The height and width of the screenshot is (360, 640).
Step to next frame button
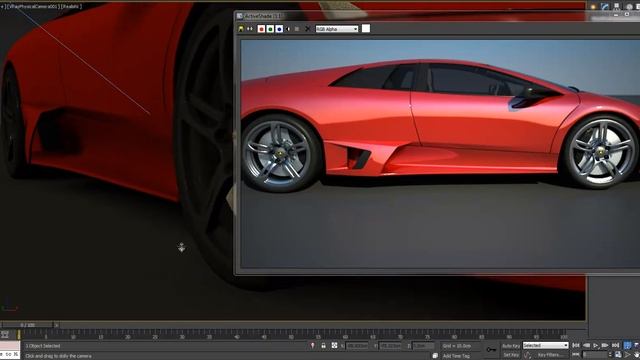coord(605,346)
